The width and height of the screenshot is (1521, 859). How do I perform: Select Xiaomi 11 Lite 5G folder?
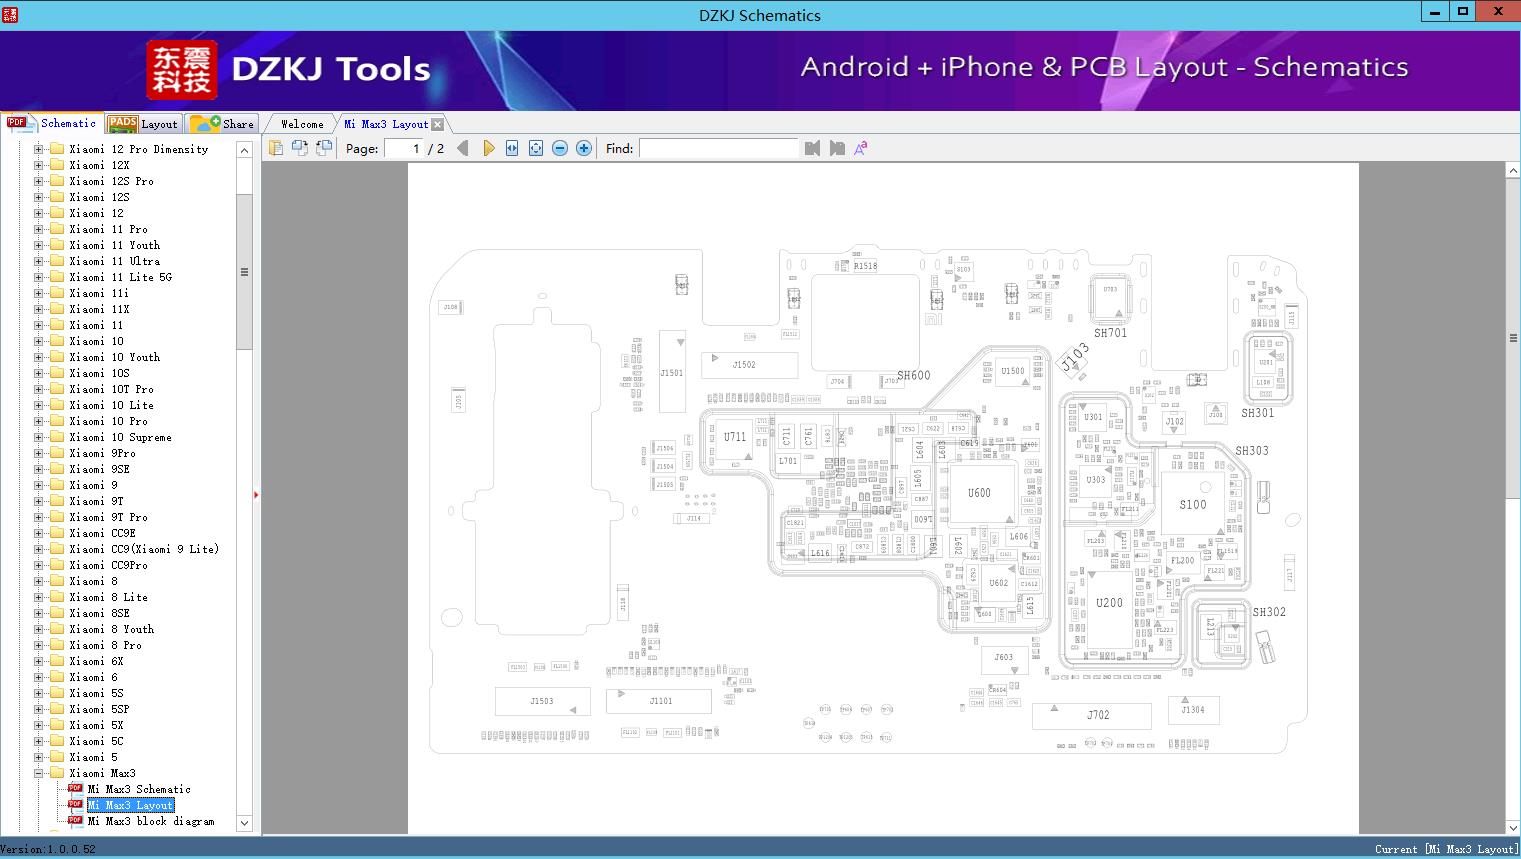click(x=120, y=277)
